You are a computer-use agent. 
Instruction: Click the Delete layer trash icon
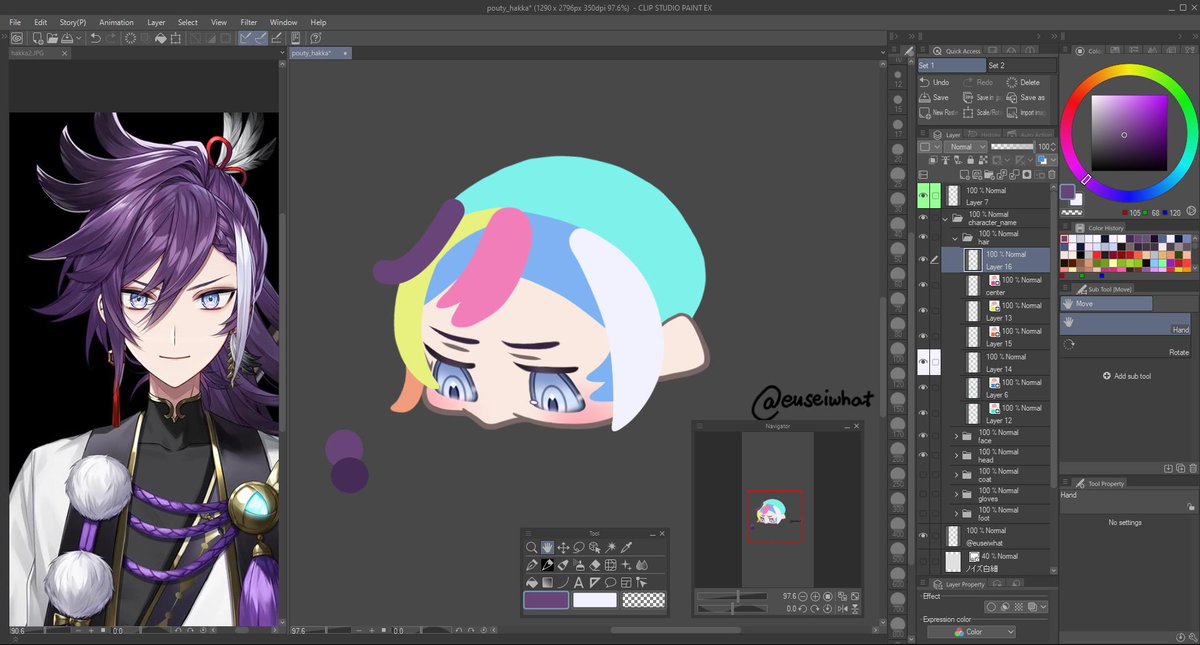coord(1051,173)
